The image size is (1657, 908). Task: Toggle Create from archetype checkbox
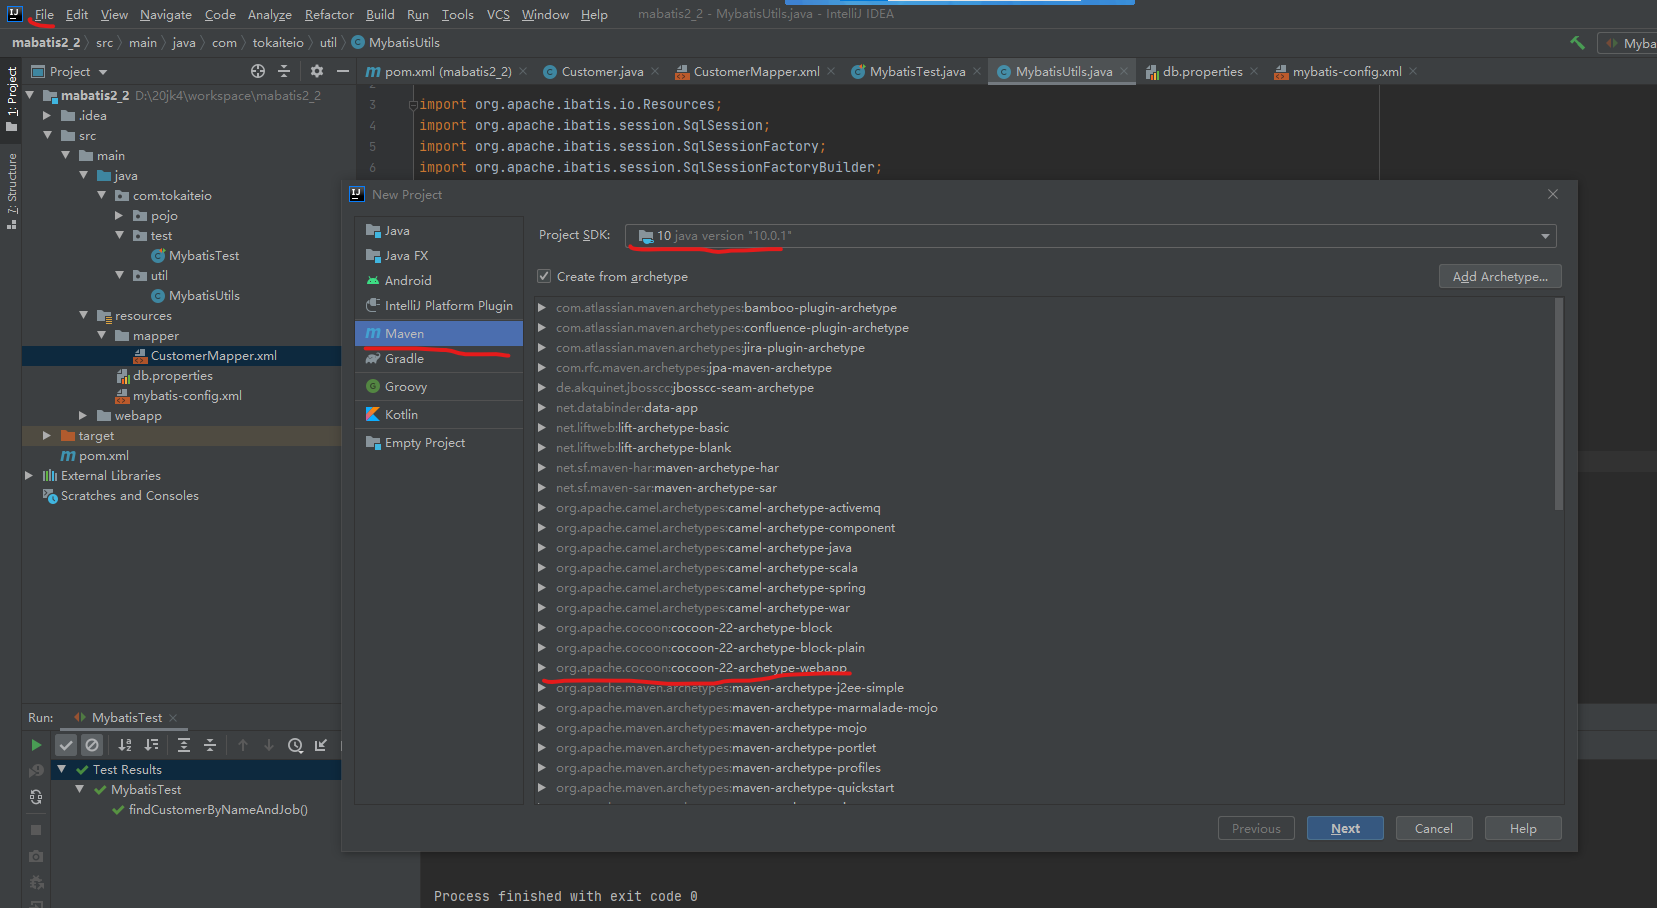pos(544,276)
